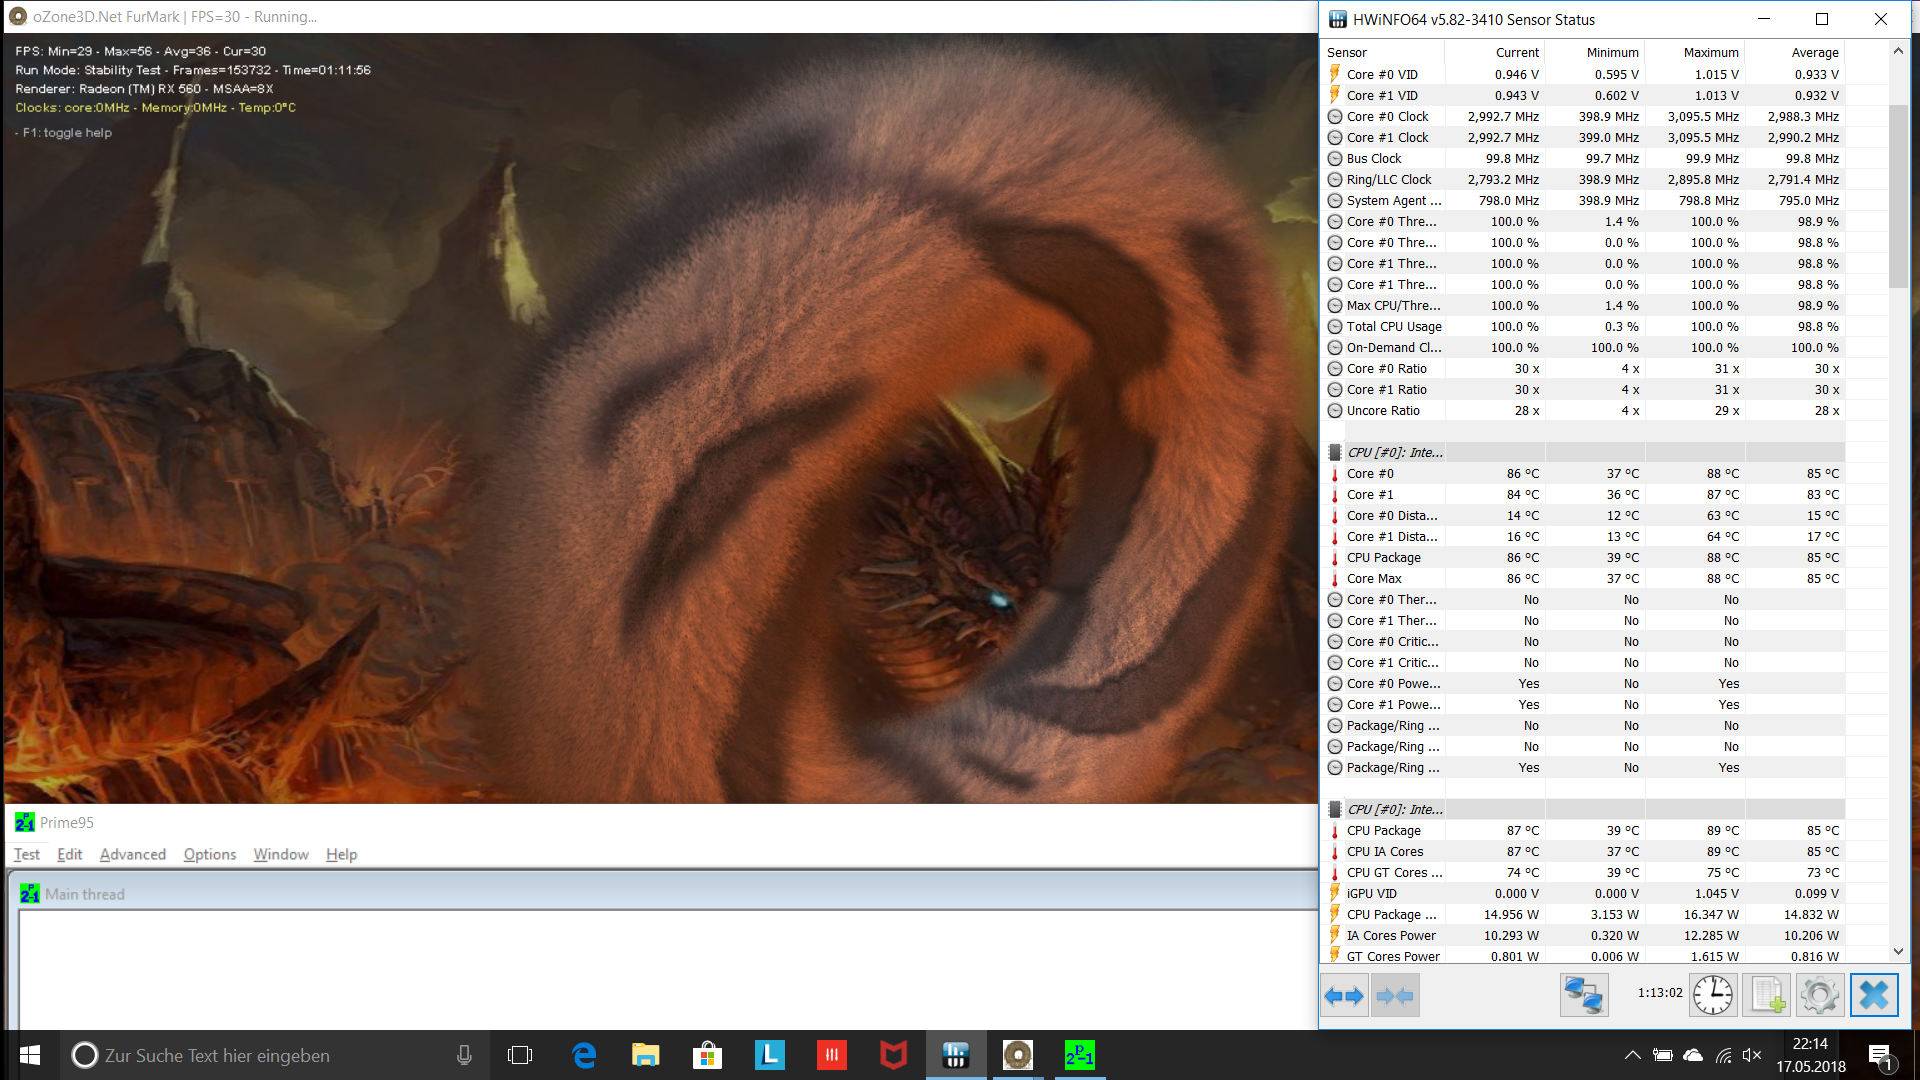
Task: Select the second CPU [#0]: Inte... group header
Action: 1585,809
